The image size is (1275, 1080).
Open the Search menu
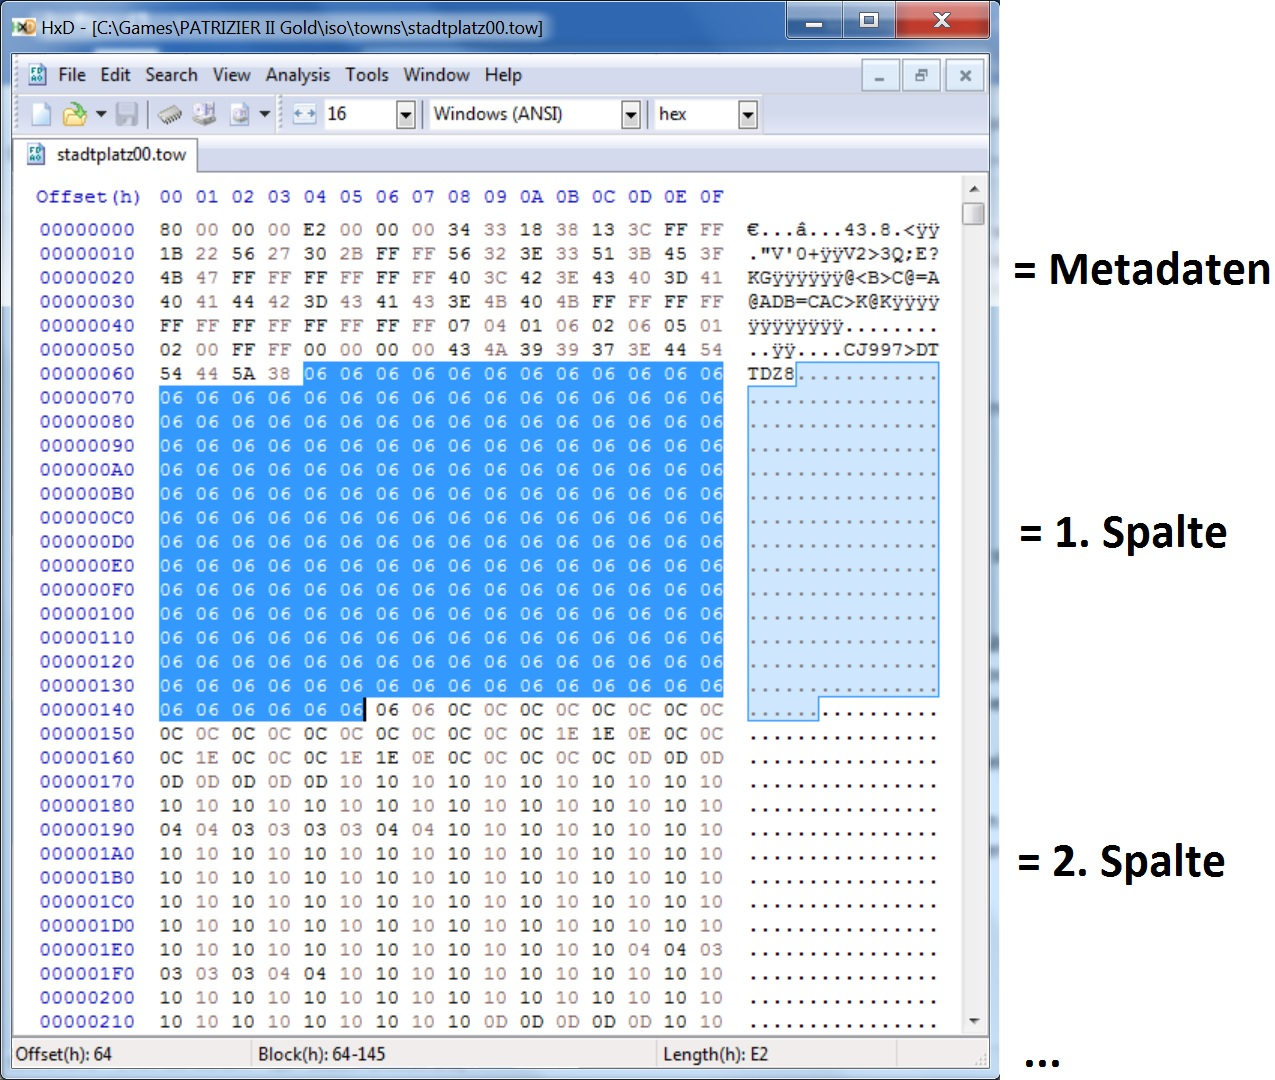click(171, 75)
